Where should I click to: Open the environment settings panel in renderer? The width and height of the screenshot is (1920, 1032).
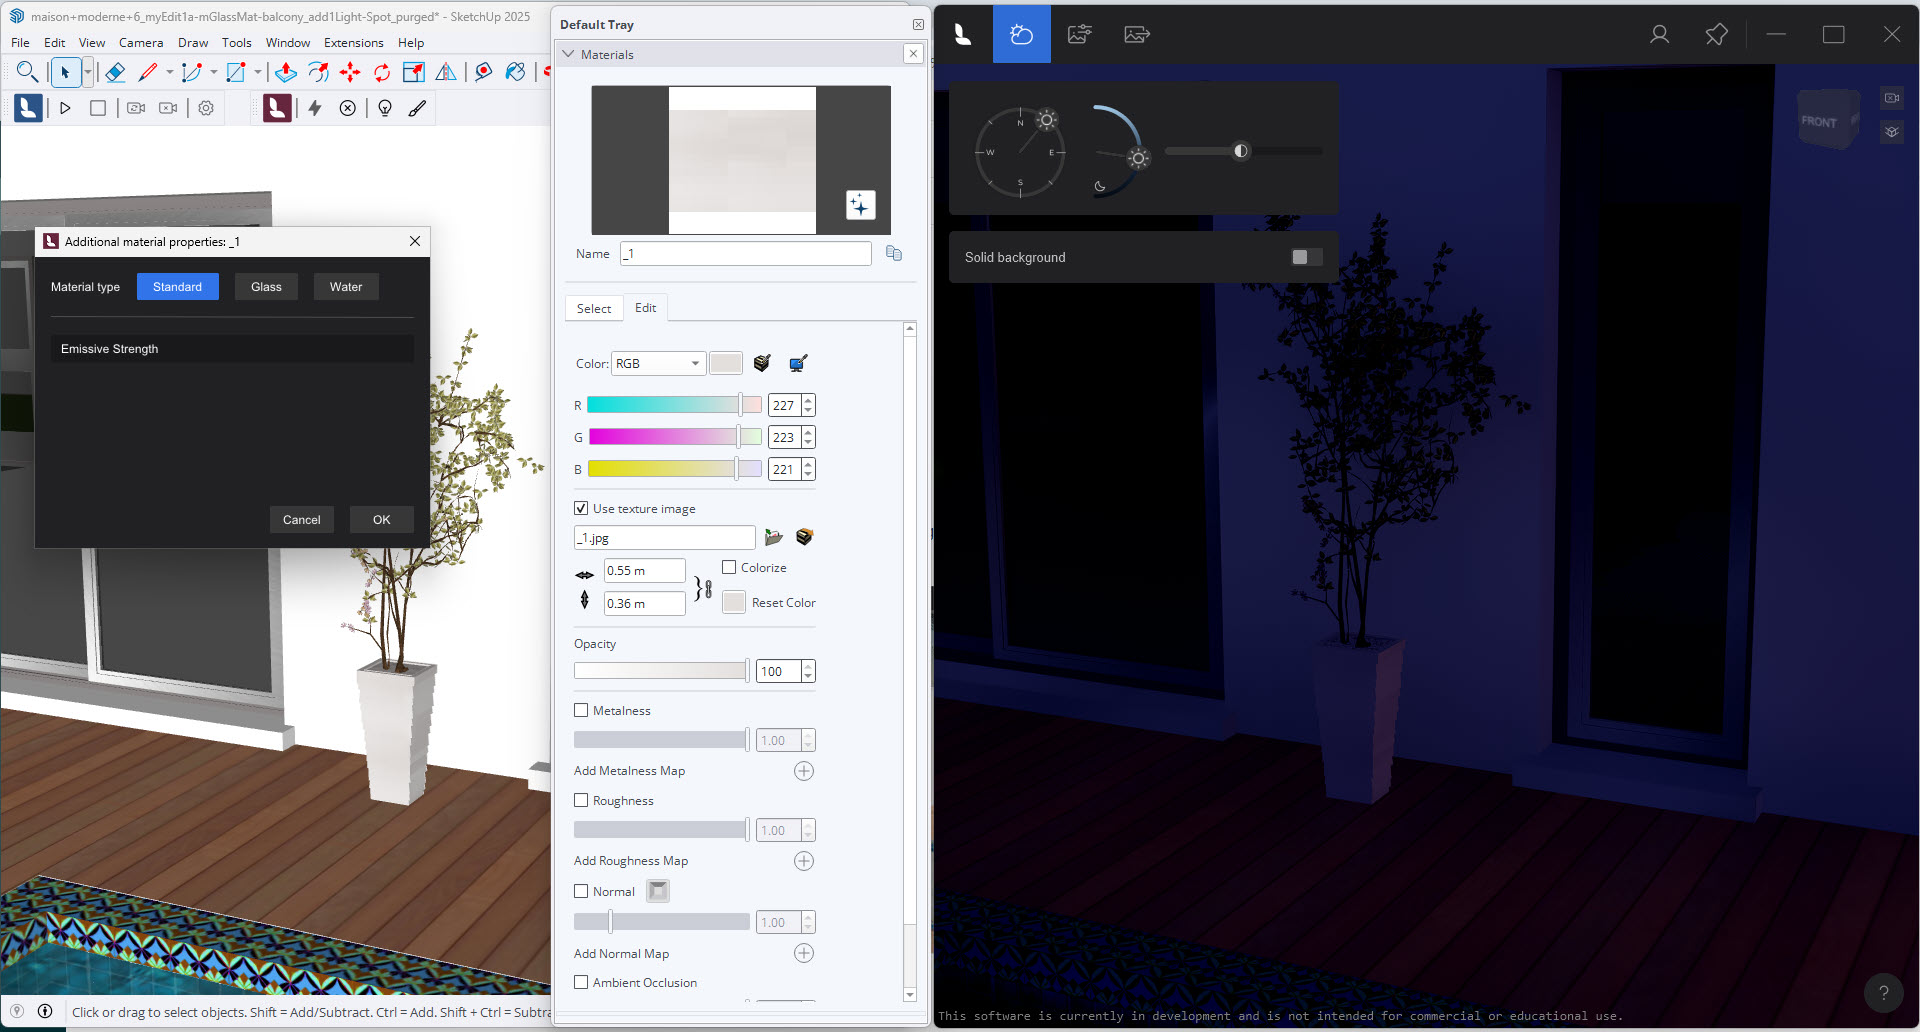point(1021,34)
